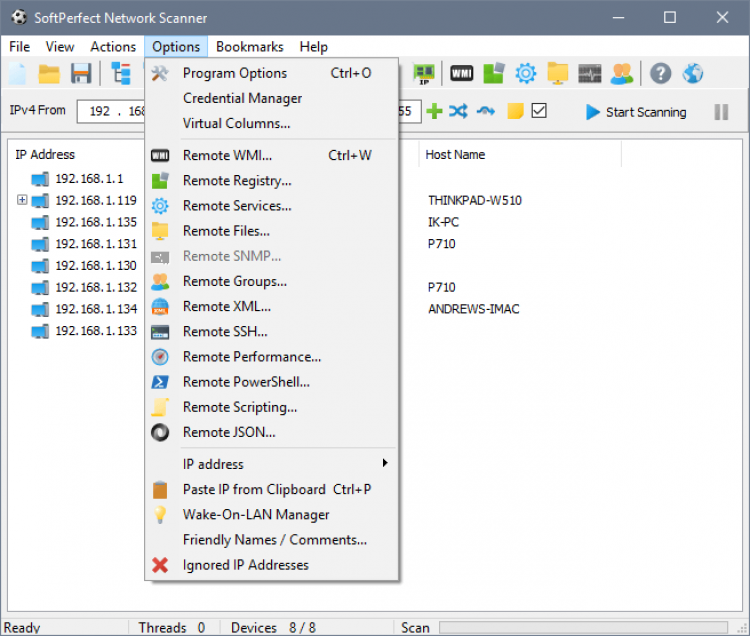The width and height of the screenshot is (750, 636).
Task: Click the green plus add range icon
Action: [434, 111]
